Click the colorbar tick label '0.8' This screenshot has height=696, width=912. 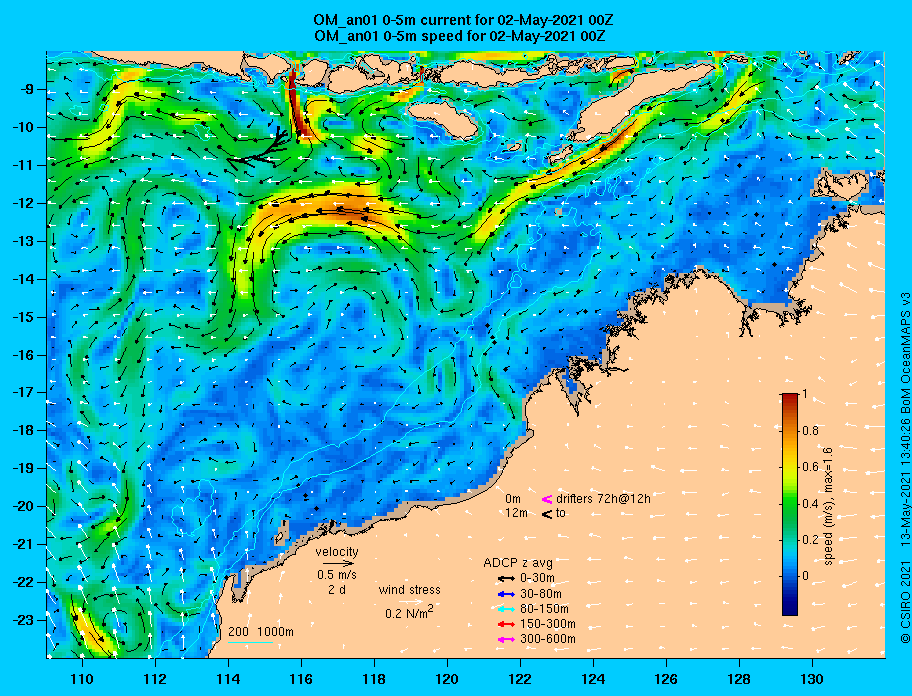tap(810, 431)
